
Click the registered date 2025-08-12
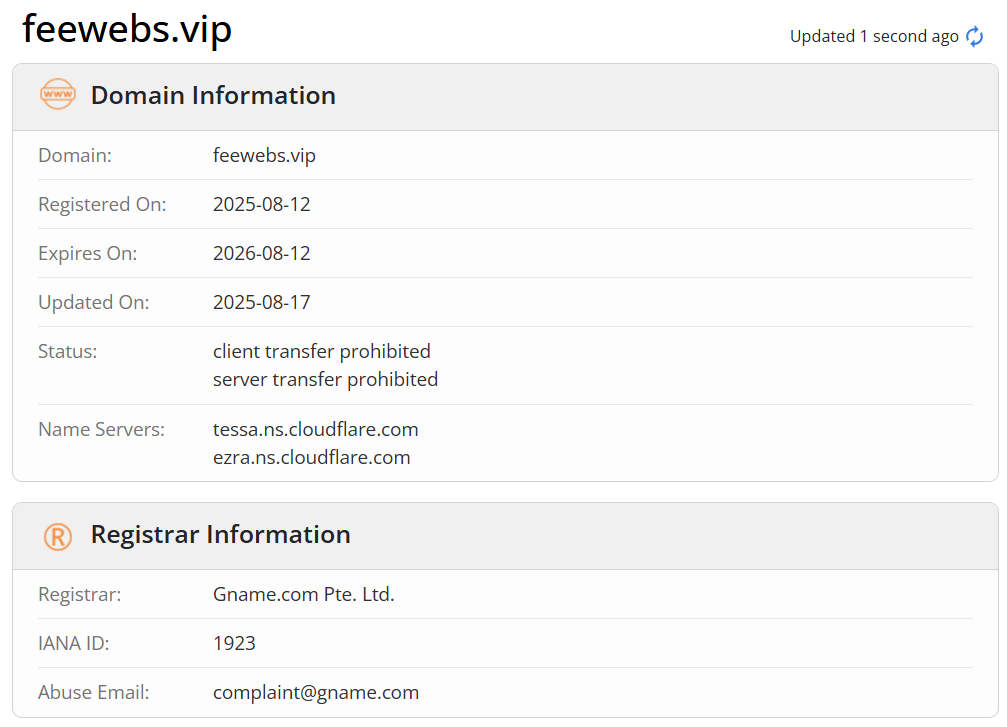point(261,204)
